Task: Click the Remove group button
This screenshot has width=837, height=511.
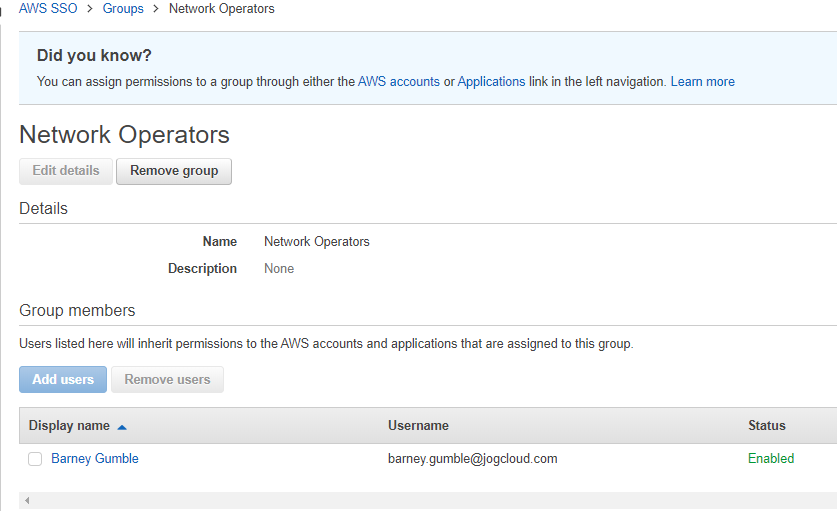Action: pyautogui.click(x=174, y=171)
